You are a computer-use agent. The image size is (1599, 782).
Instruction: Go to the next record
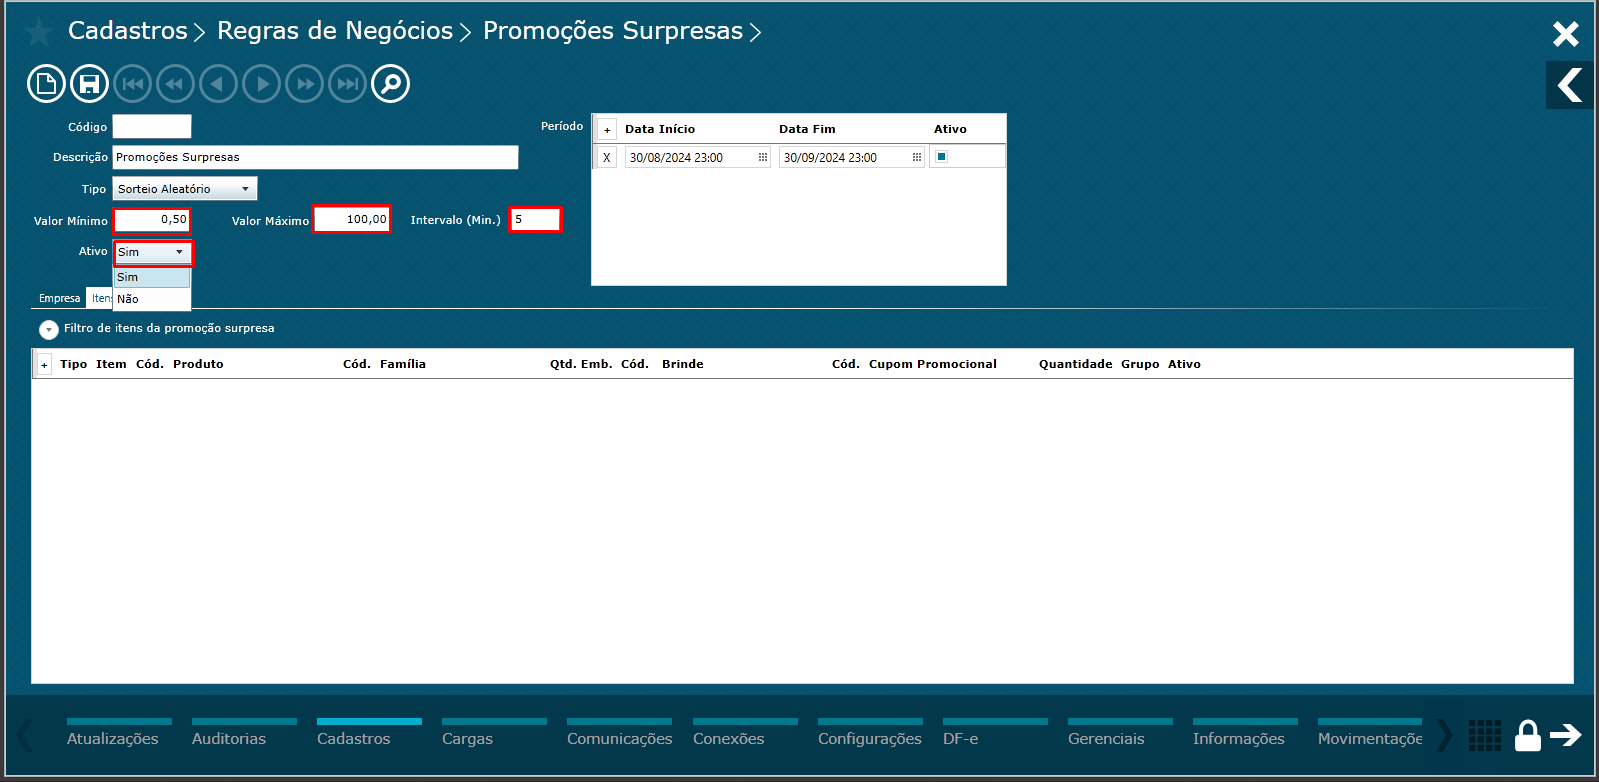pos(262,84)
